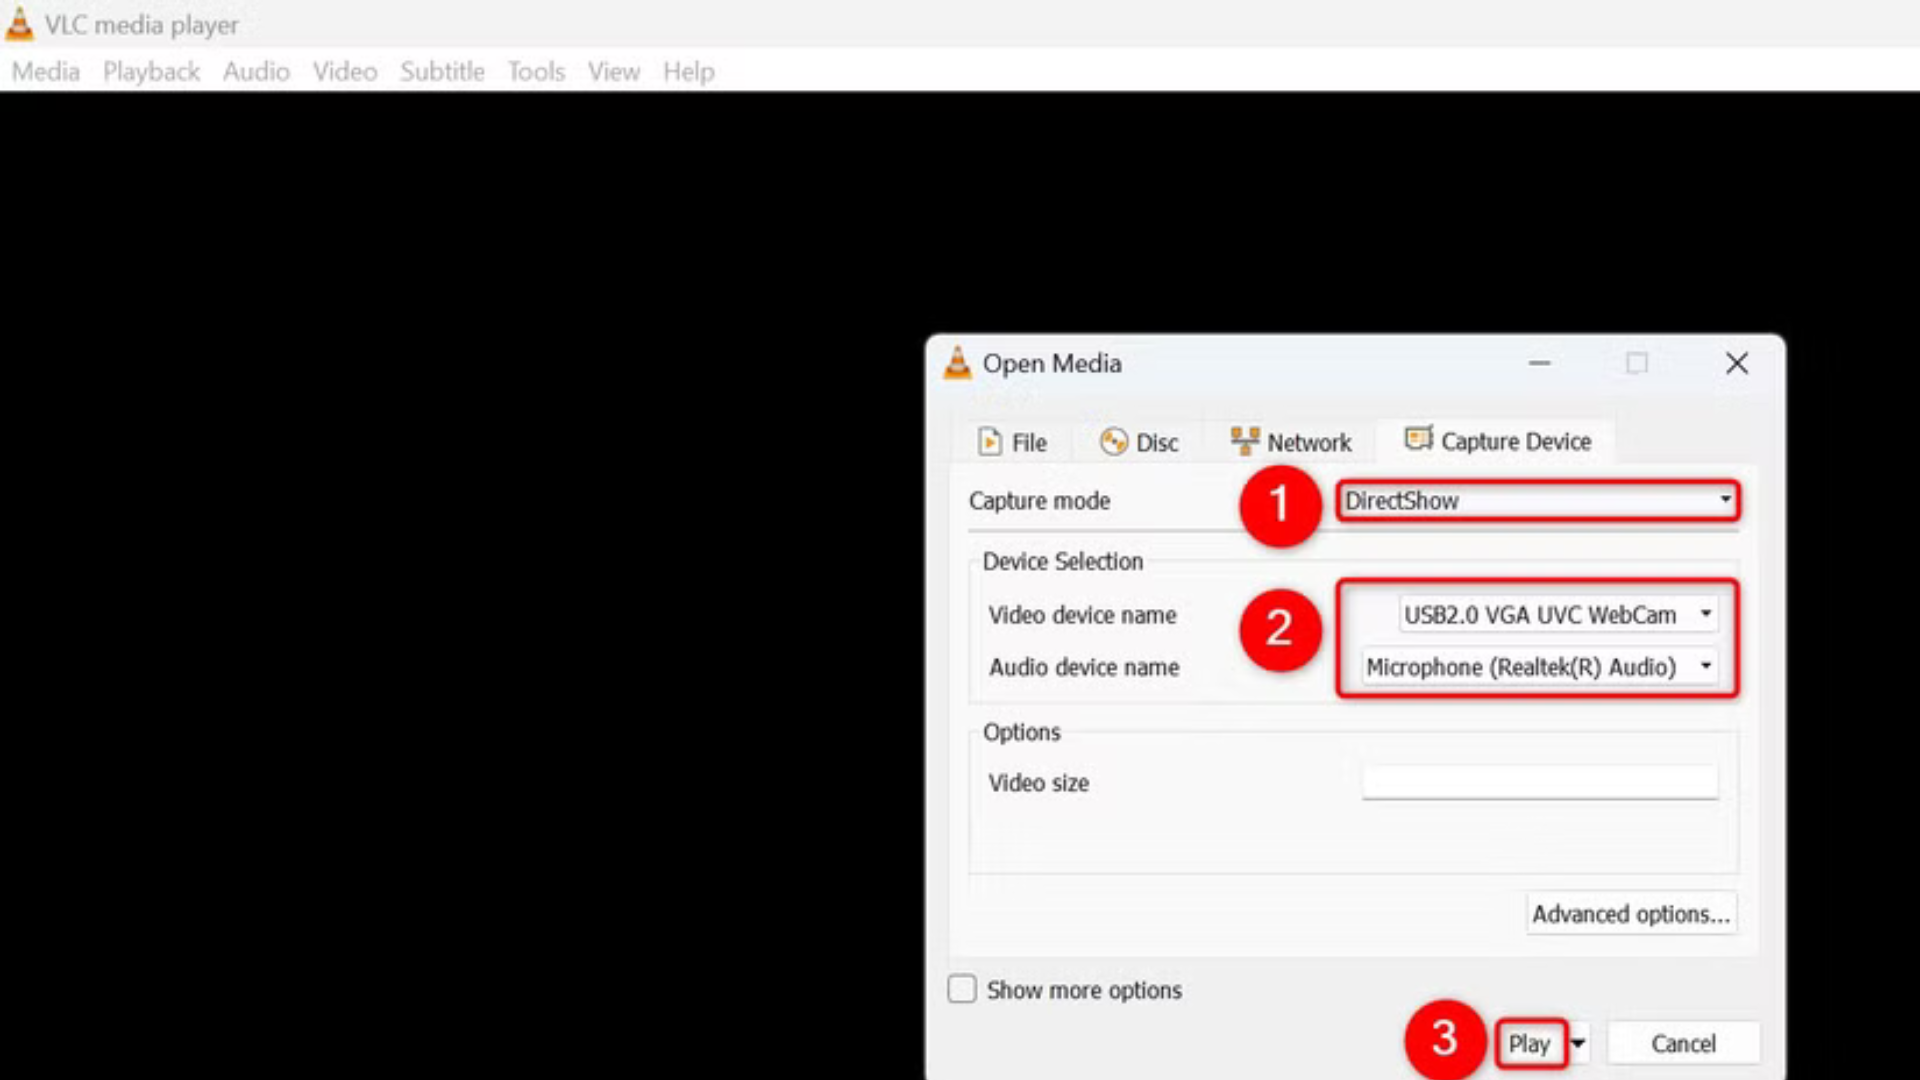The height and width of the screenshot is (1080, 1920).
Task: Switch to the File tab
Action: 1027,441
